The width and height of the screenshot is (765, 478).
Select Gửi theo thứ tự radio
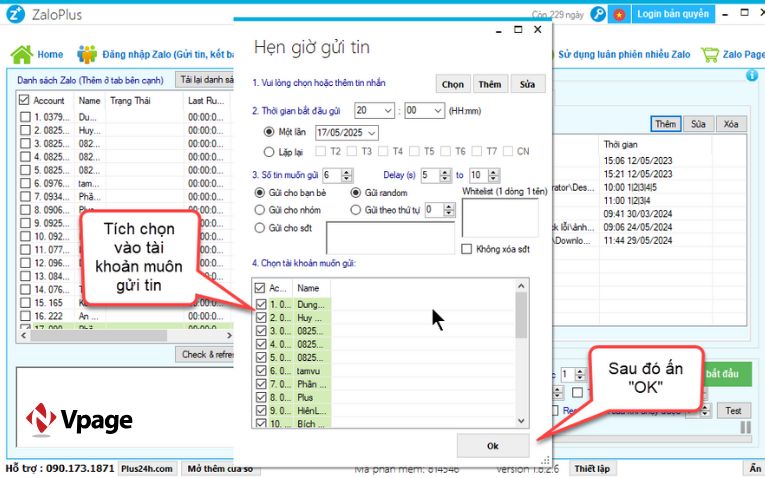pyautogui.click(x=356, y=210)
